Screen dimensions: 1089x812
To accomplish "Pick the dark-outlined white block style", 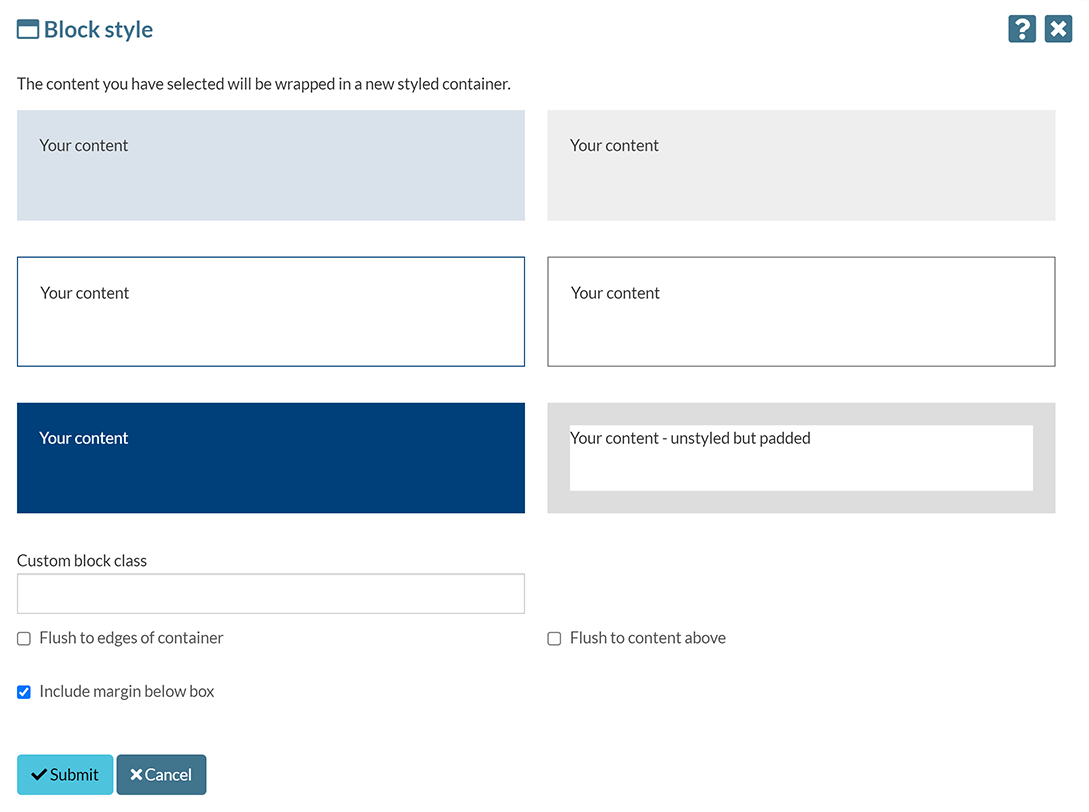I will (x=801, y=312).
